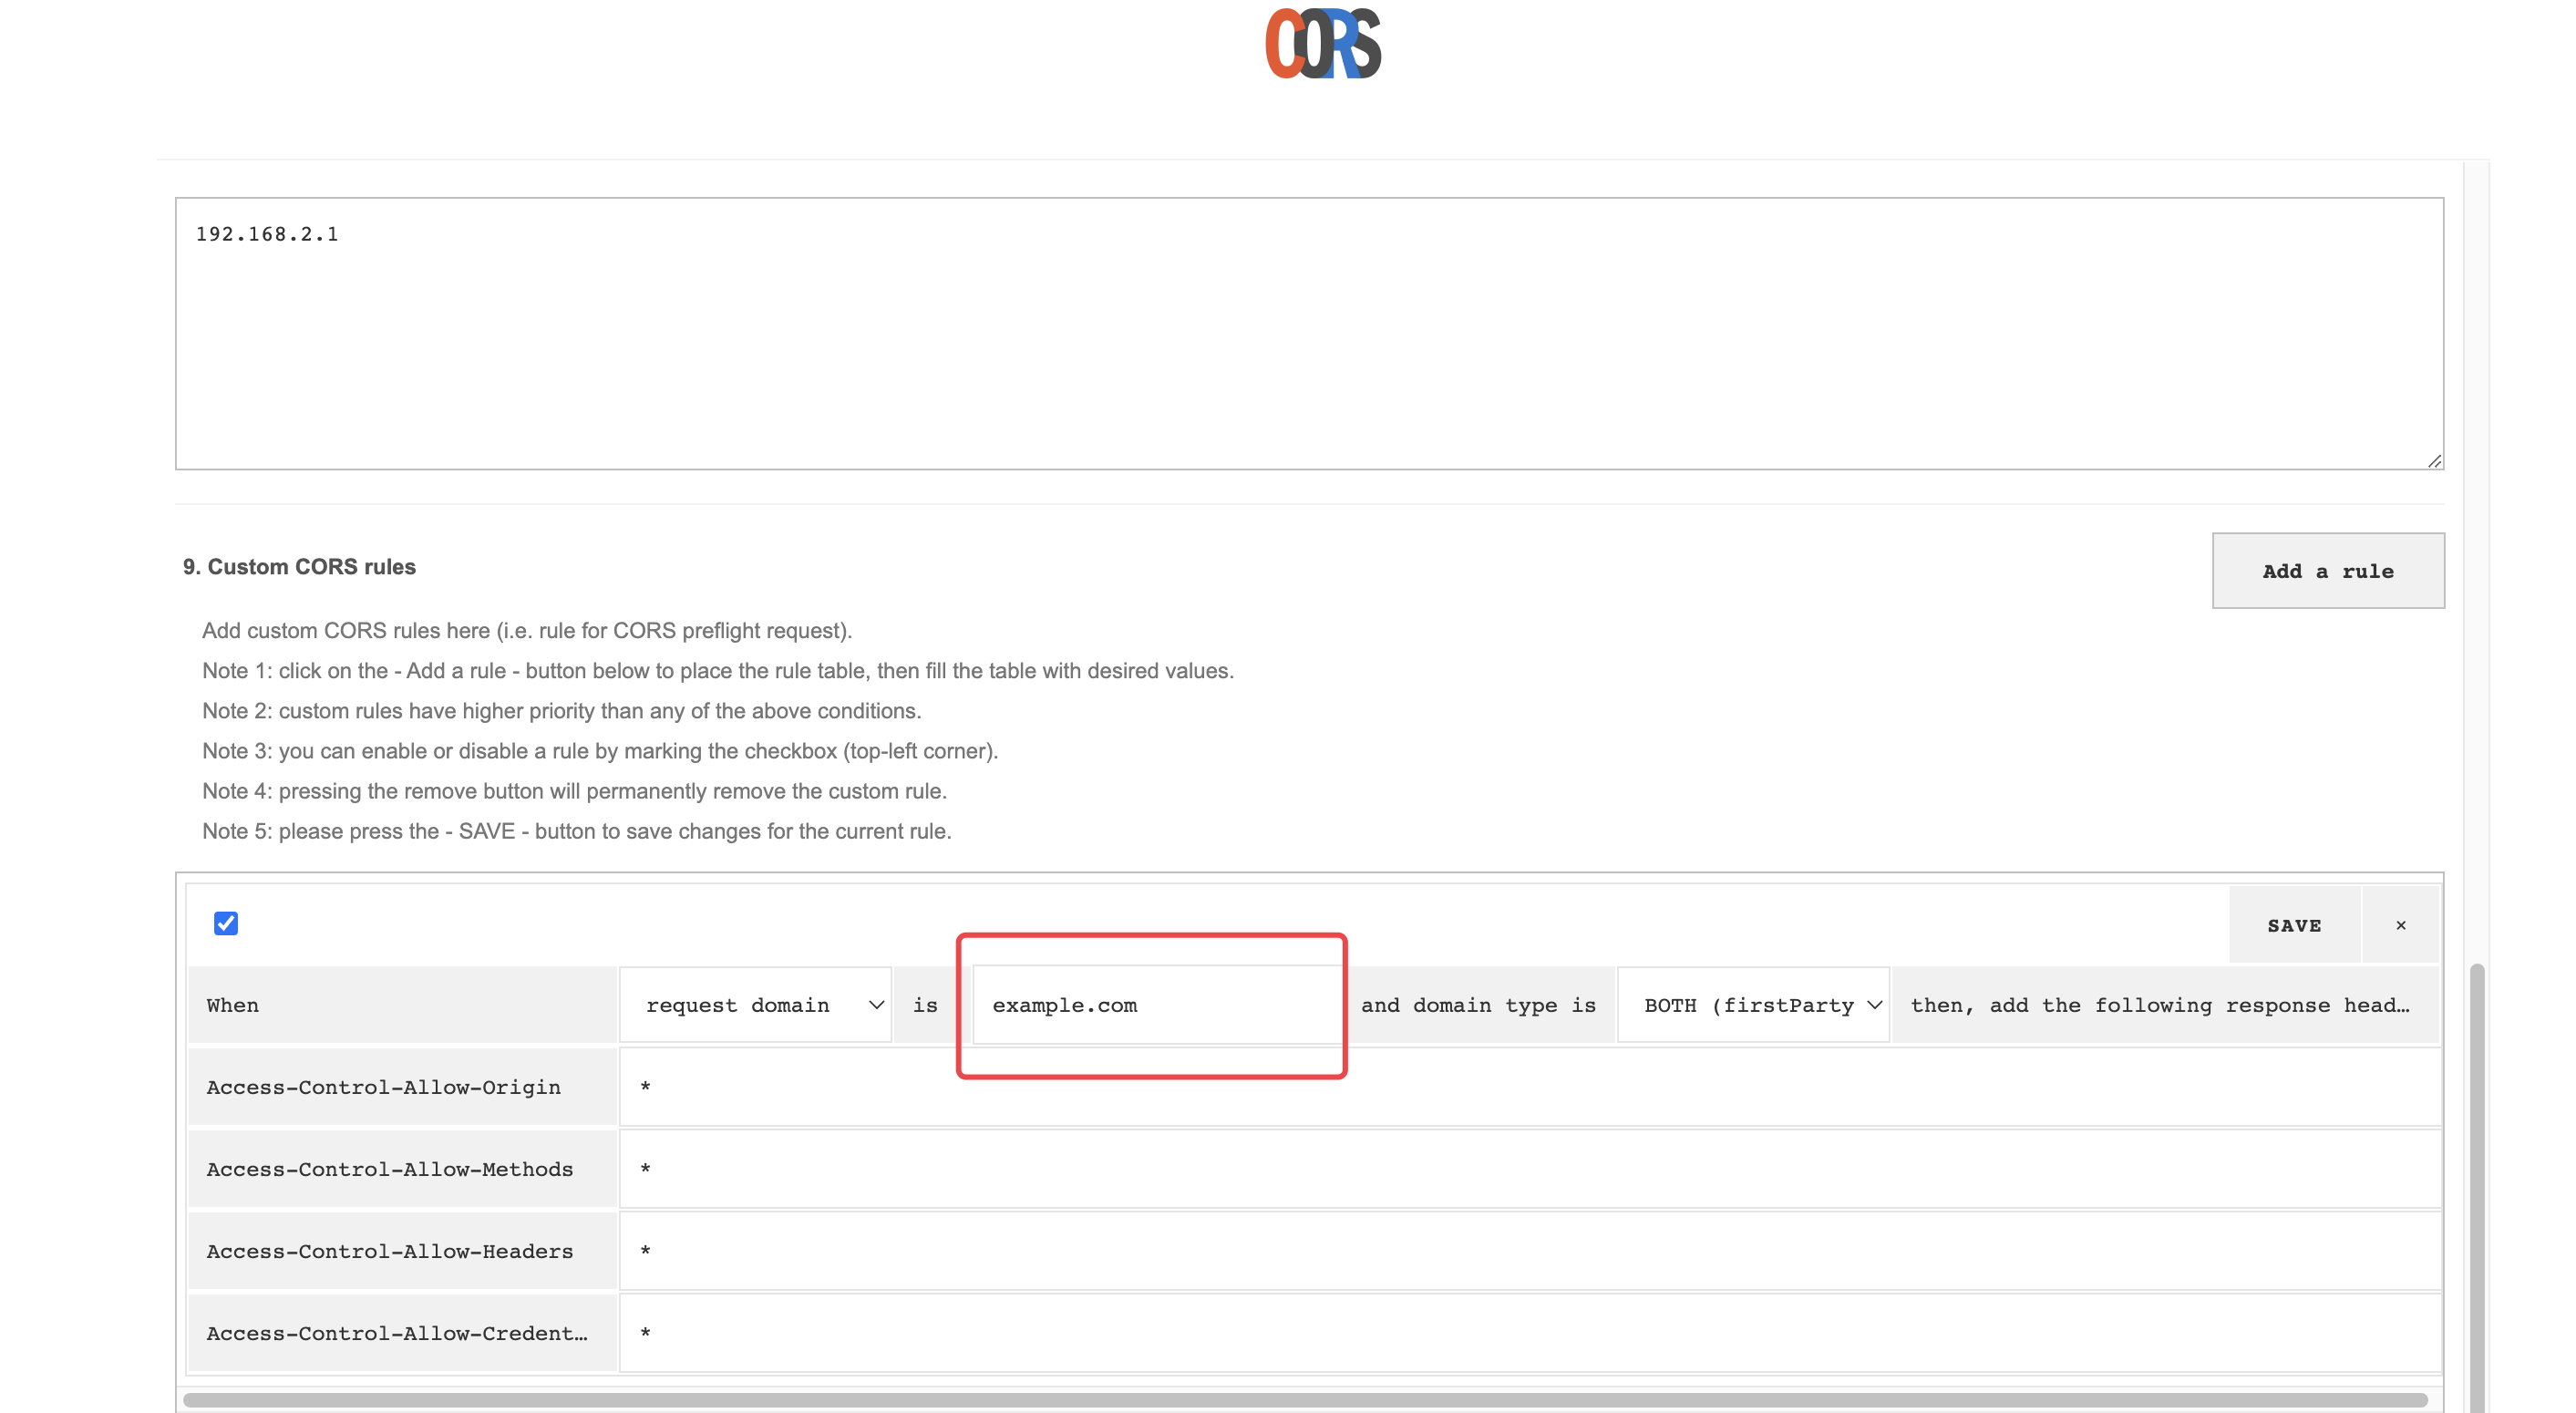The height and width of the screenshot is (1413, 2576).
Task: Remove the custom rule with × button
Action: point(2400,925)
